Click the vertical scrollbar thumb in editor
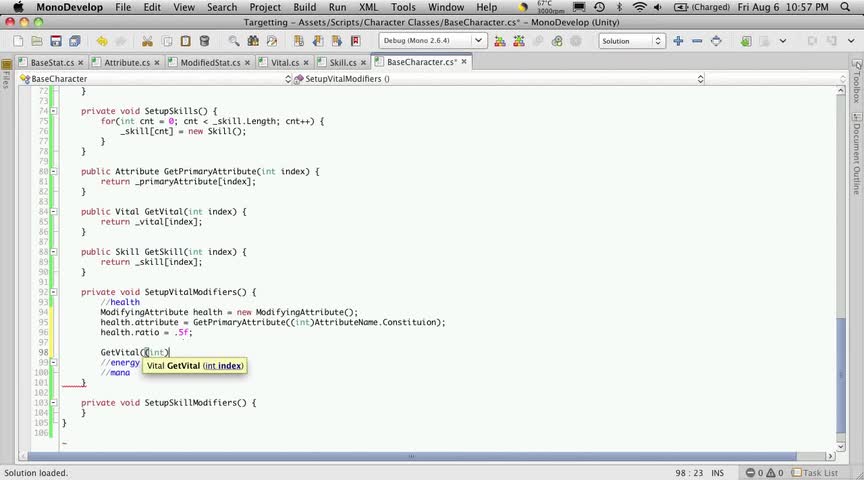864x480 pixels. [x=840, y=375]
